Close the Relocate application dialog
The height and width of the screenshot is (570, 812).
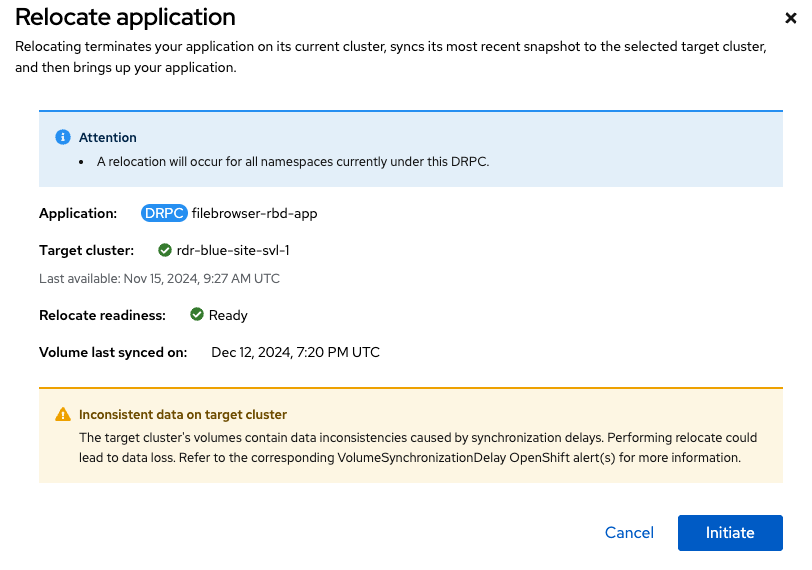pos(792,18)
